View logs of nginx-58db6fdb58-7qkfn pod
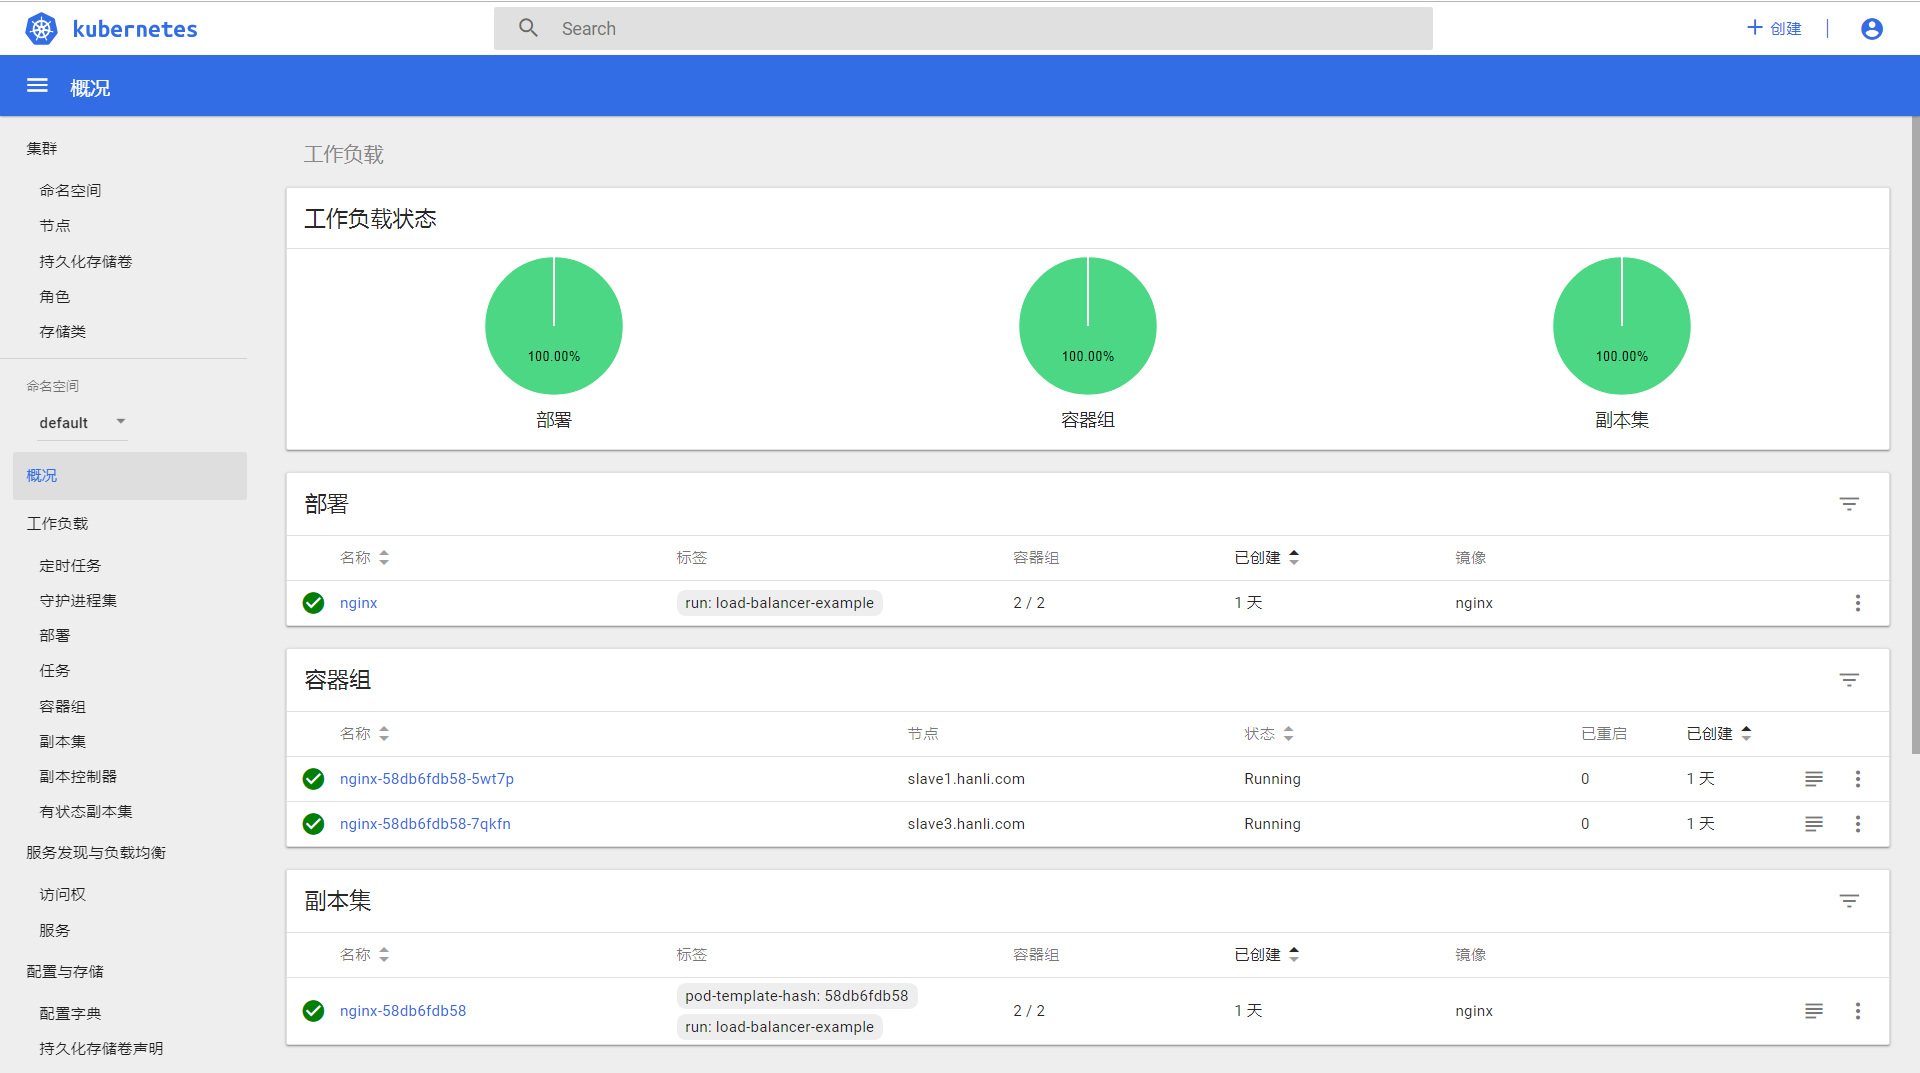 1814,824
